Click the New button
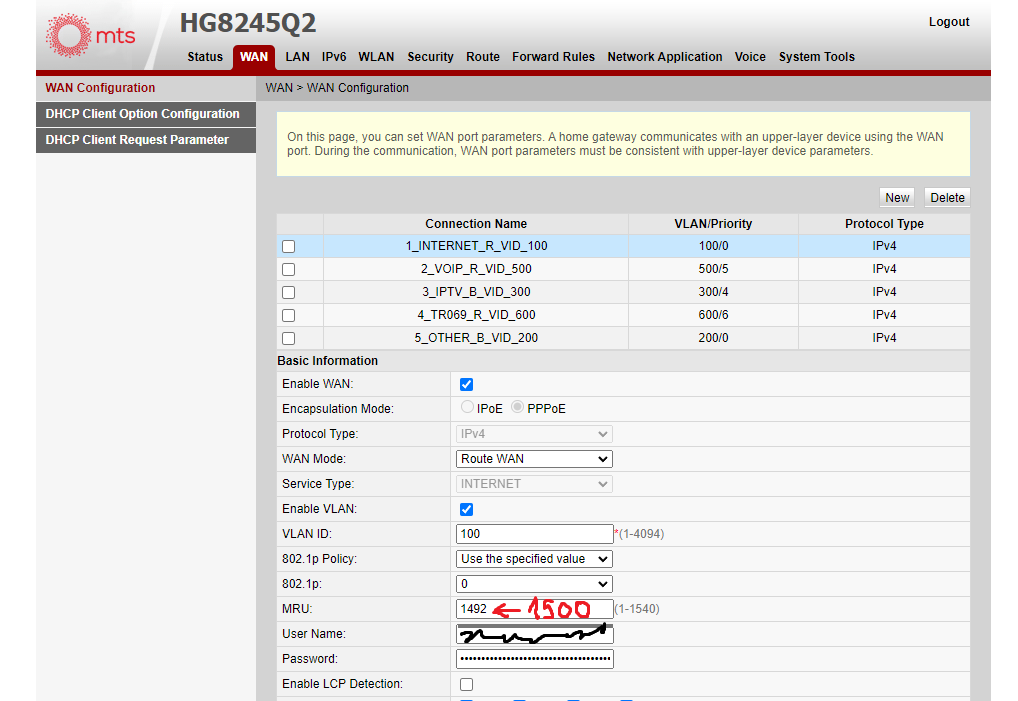Viewport: 1018px width, 701px height. click(x=897, y=197)
